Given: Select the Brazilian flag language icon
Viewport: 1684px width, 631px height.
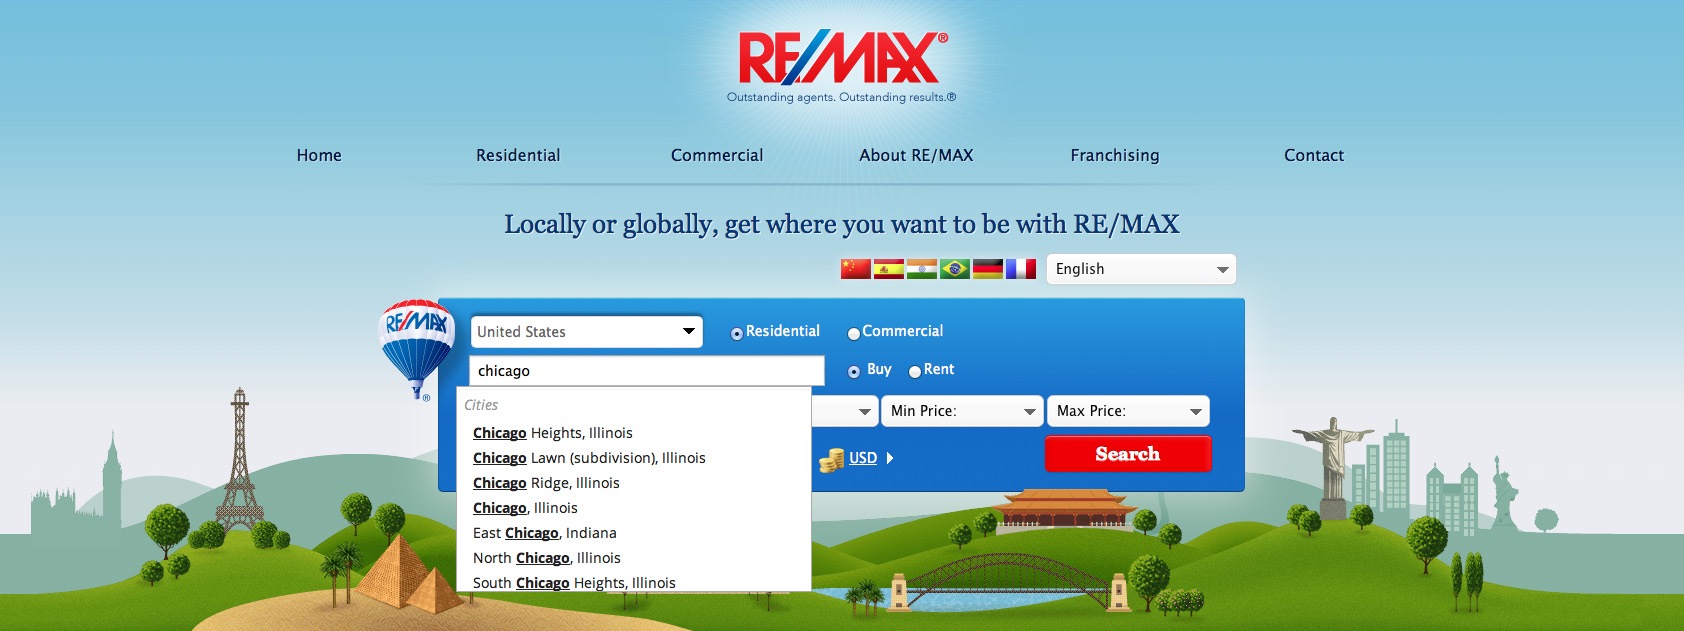Looking at the screenshot, I should pyautogui.click(x=954, y=269).
